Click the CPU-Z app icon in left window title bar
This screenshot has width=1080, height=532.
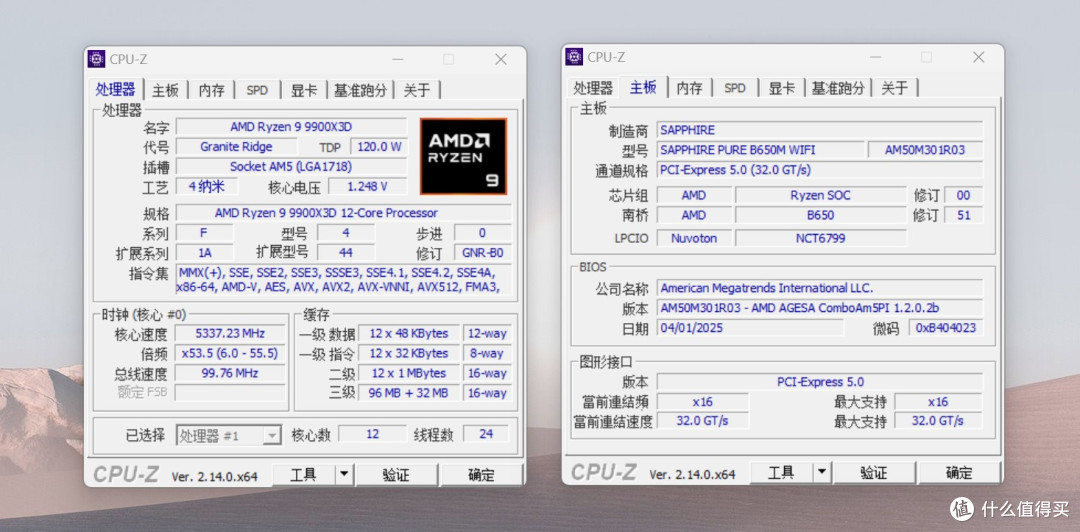96,59
